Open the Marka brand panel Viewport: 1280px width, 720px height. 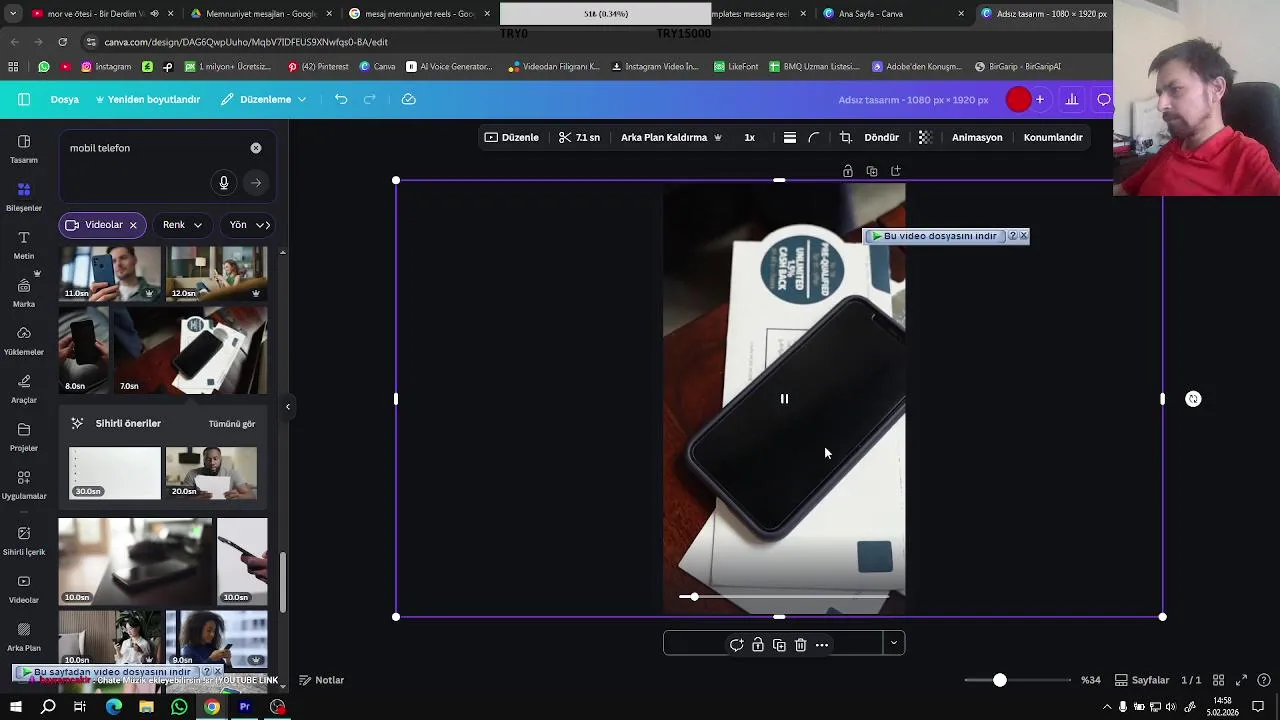(24, 293)
